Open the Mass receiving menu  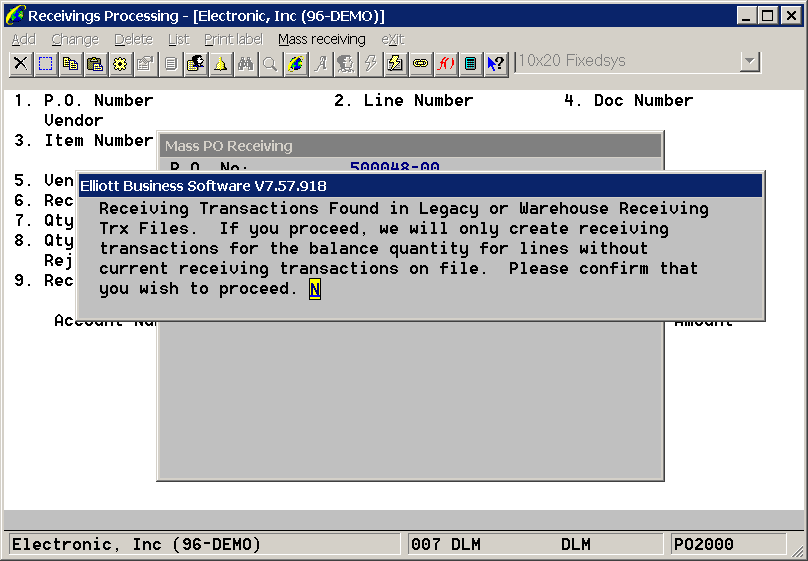(x=322, y=39)
